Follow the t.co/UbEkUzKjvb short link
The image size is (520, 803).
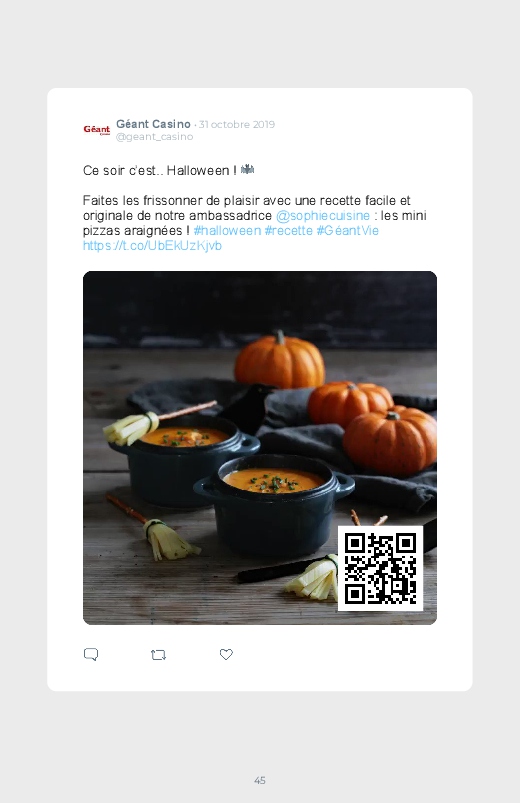coord(152,246)
